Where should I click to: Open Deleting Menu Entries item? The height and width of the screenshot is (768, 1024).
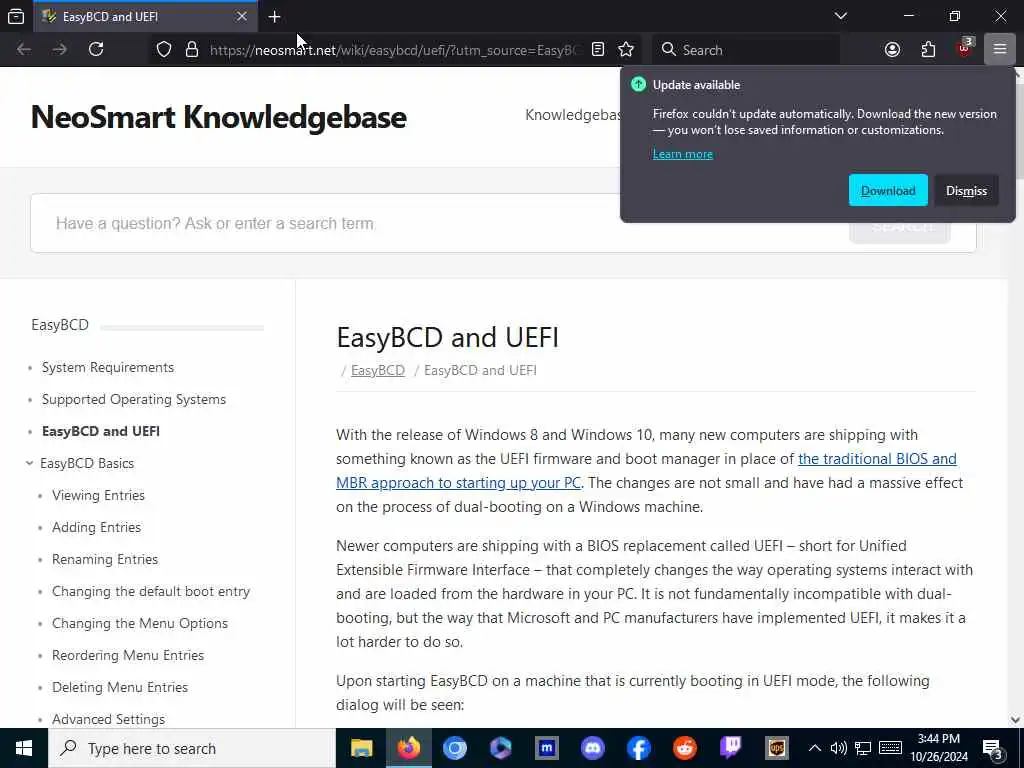[x=120, y=688]
